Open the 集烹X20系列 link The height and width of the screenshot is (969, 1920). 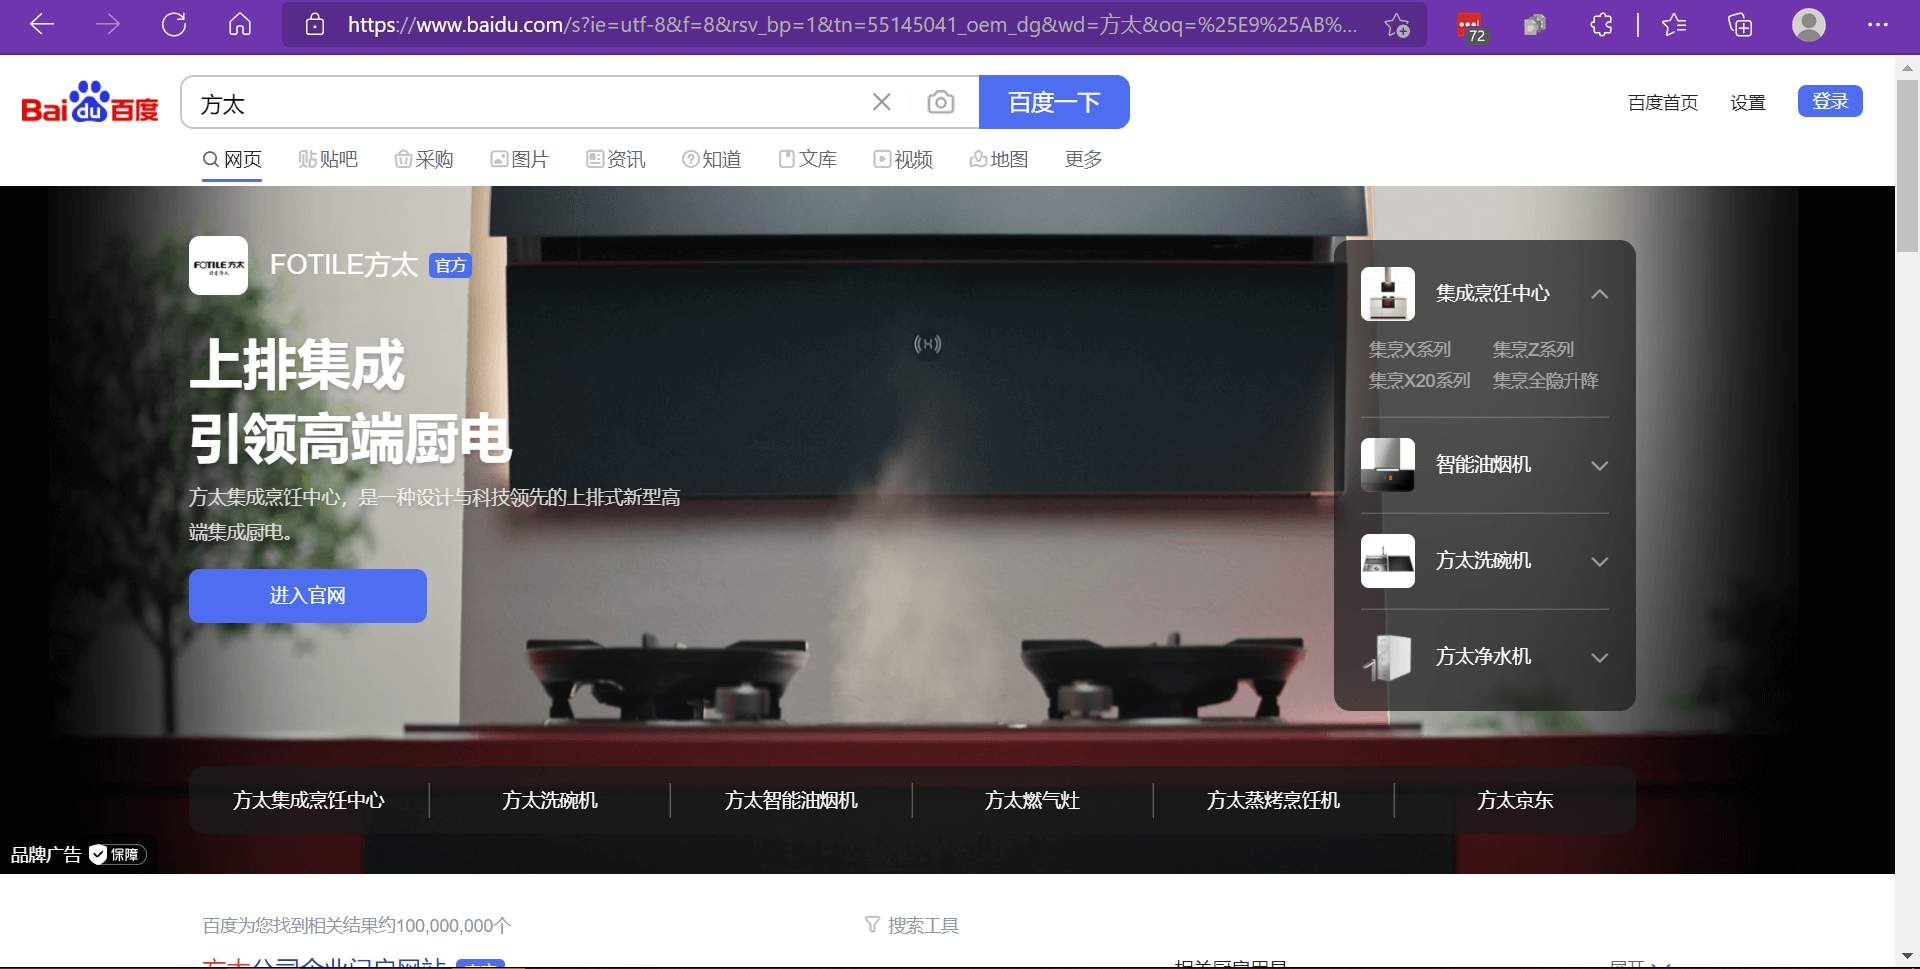click(x=1419, y=380)
